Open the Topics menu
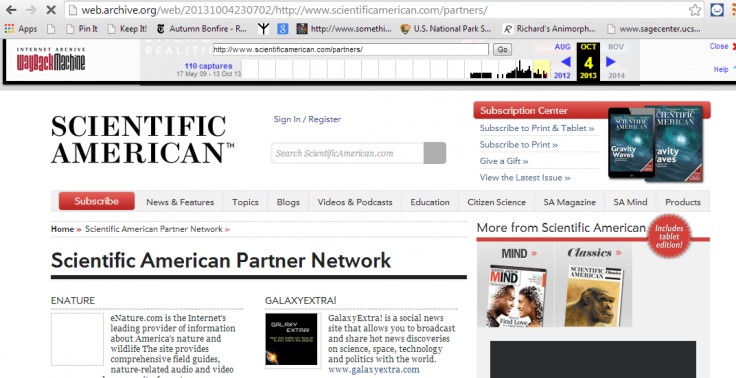Screen dimensions: 736x378 245,202
